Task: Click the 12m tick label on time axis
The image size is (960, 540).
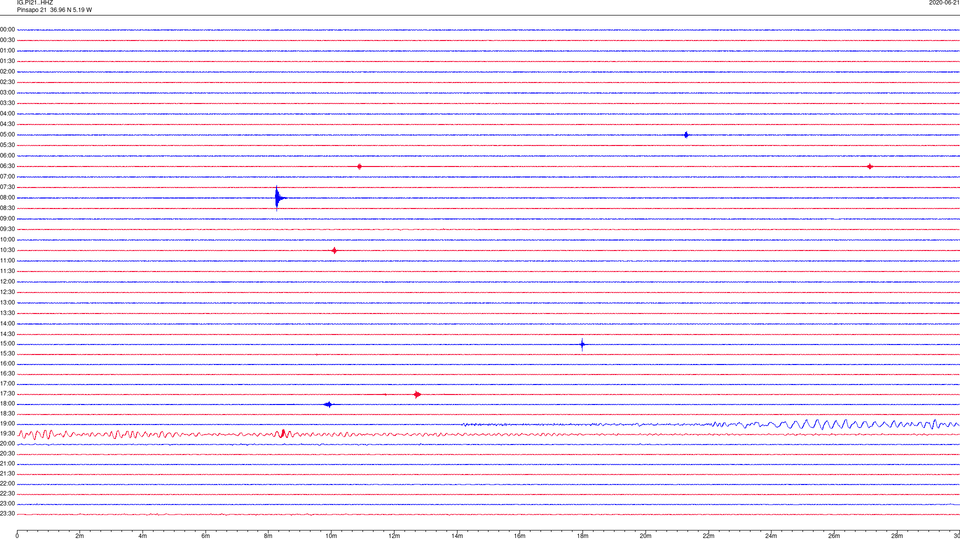Action: click(394, 536)
